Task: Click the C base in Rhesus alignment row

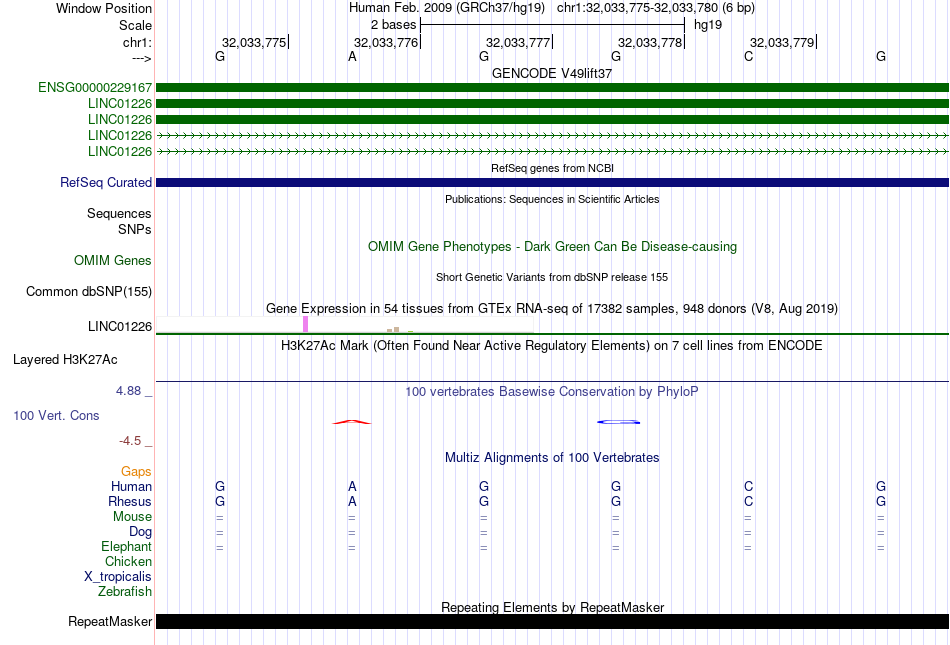Action: pyautogui.click(x=748, y=501)
